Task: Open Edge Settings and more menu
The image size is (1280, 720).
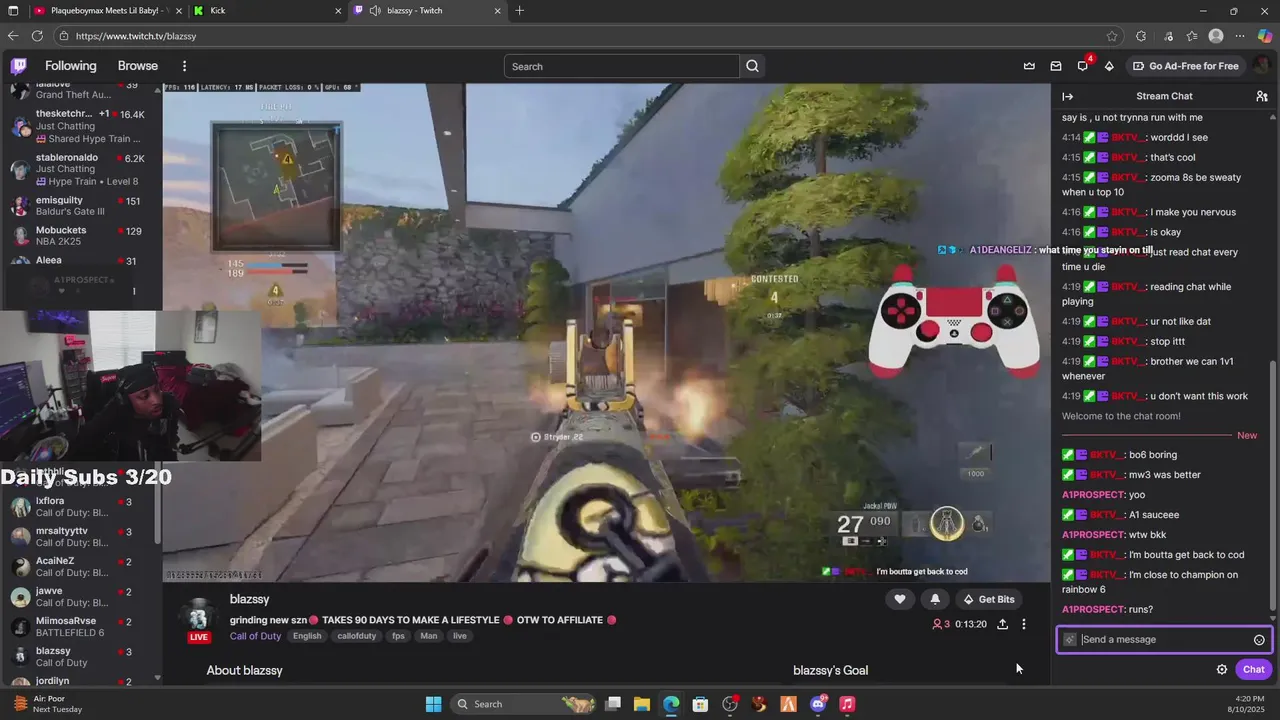Action: (1241, 36)
